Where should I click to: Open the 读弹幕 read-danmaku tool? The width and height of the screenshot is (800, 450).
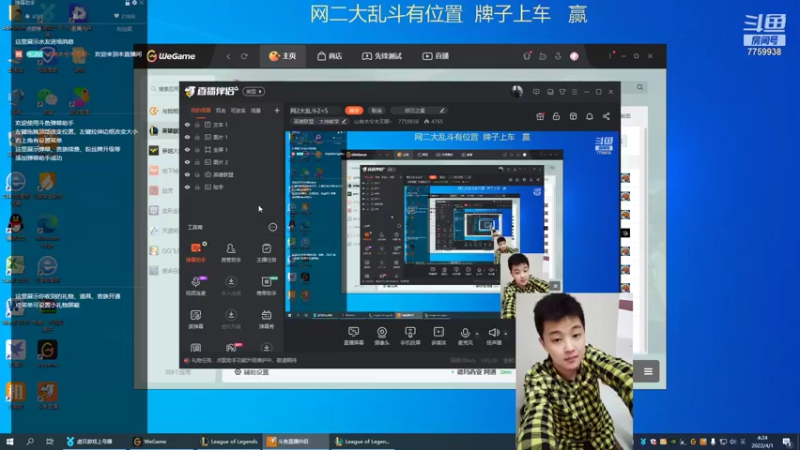[x=195, y=319]
